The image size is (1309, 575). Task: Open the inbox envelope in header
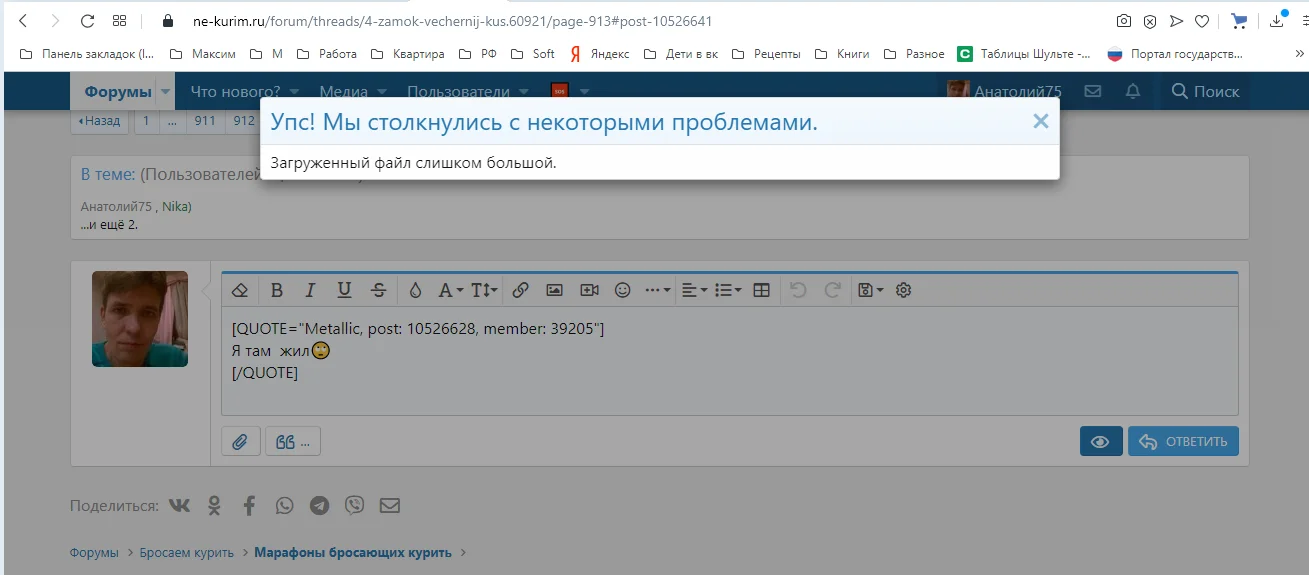click(1093, 91)
